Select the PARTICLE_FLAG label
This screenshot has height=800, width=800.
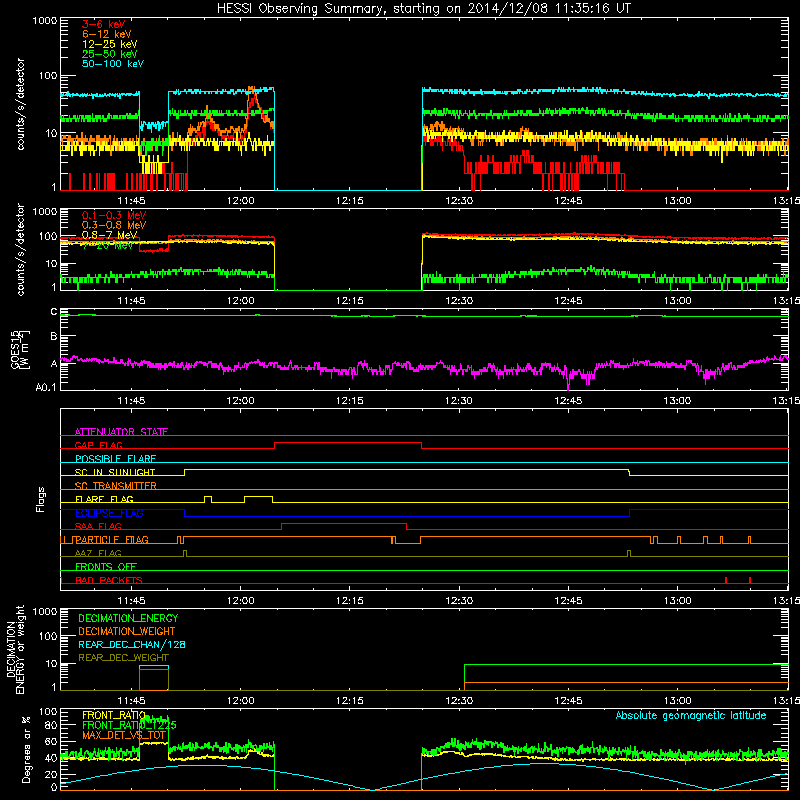pos(112,540)
